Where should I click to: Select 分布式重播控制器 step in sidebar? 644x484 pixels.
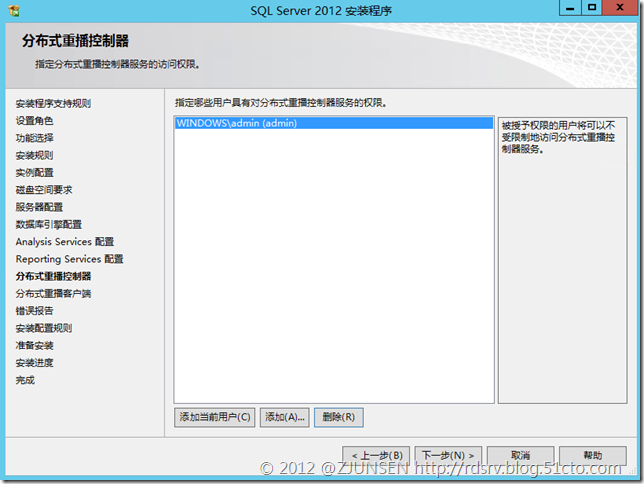(x=53, y=276)
